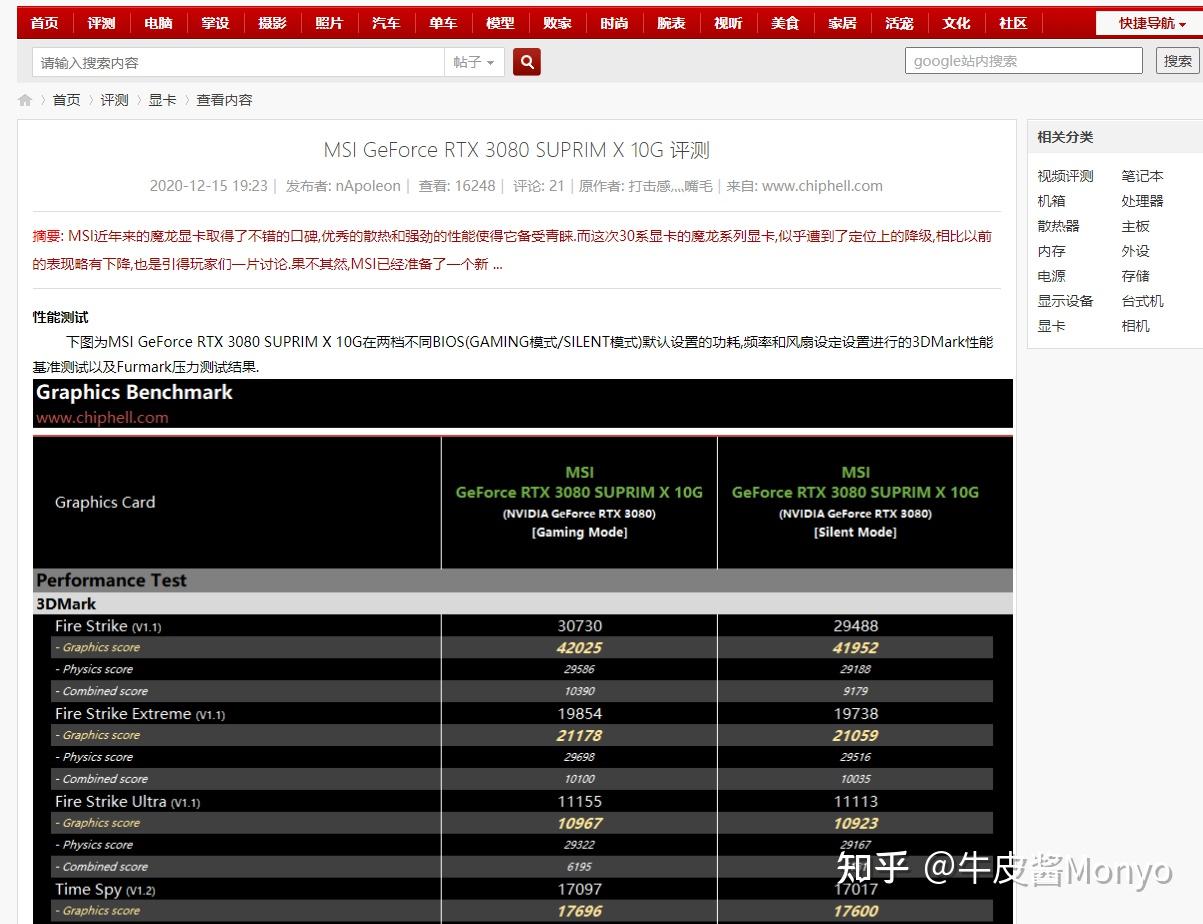The height and width of the screenshot is (924, 1203).
Task: Click the home icon in the breadcrumb
Action: click(x=24, y=99)
